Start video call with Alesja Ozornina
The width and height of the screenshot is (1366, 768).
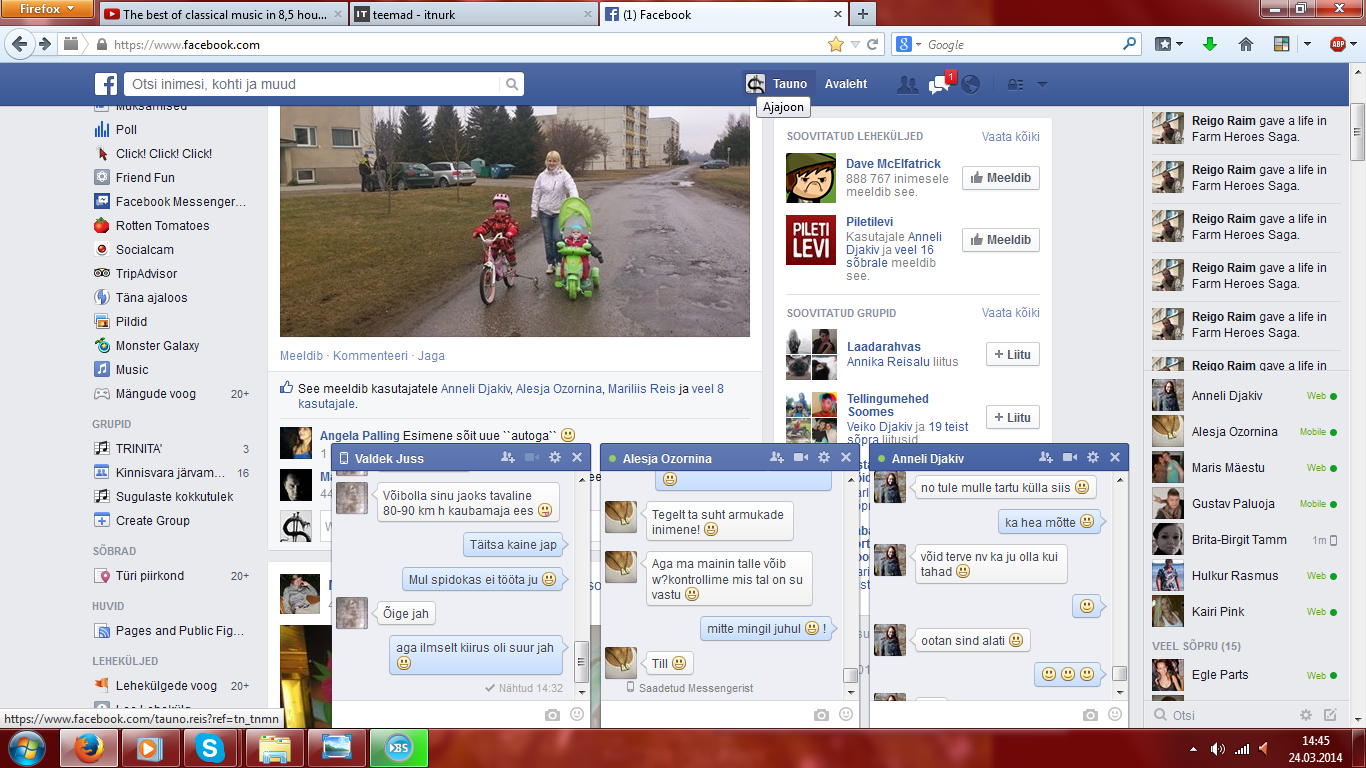tap(800, 458)
